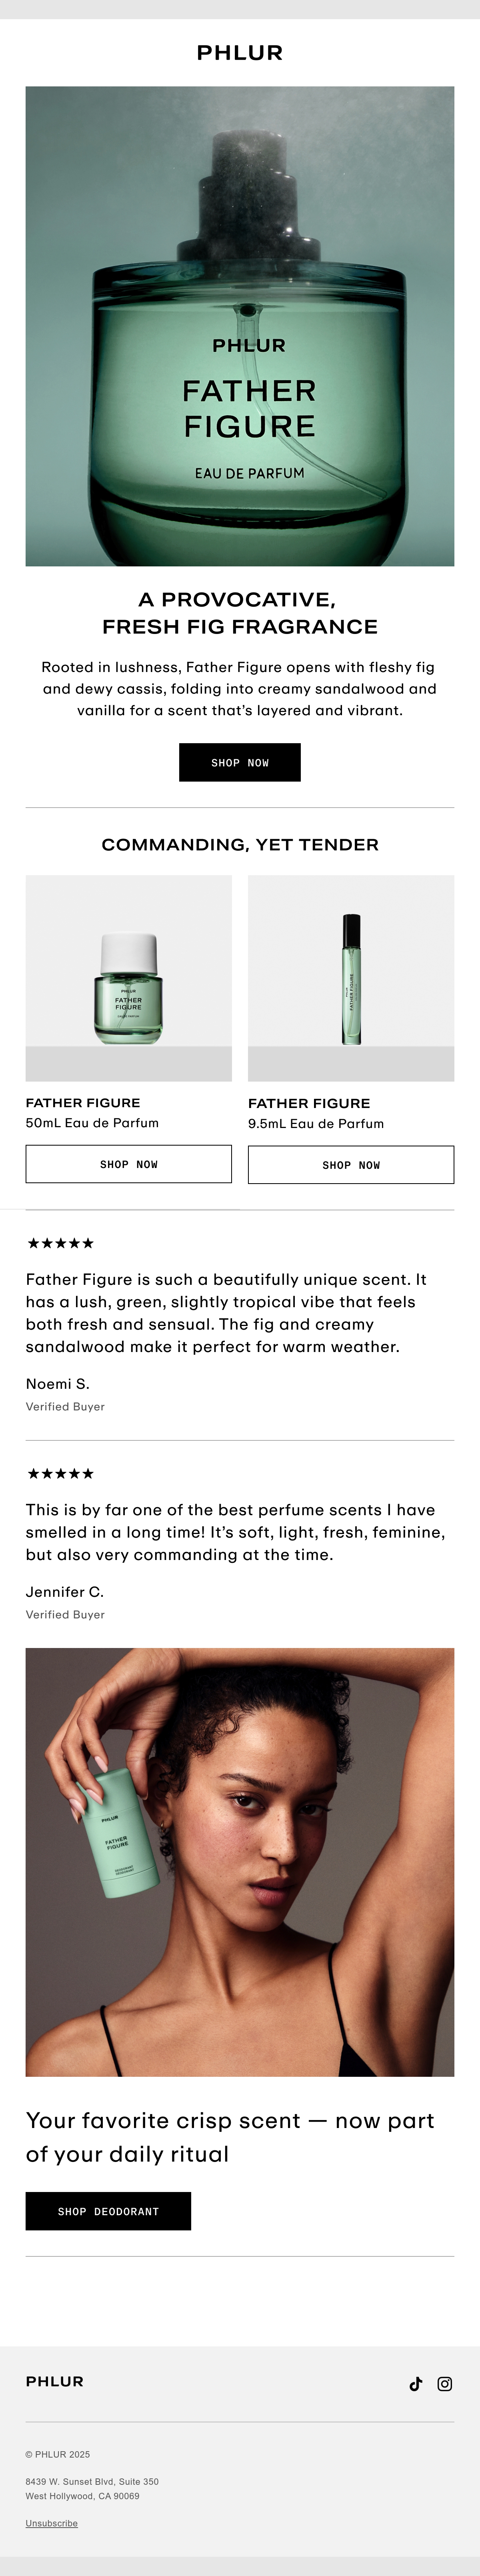The image size is (480, 2576).
Task: Open the deodorant model photo
Action: pos(240,1862)
